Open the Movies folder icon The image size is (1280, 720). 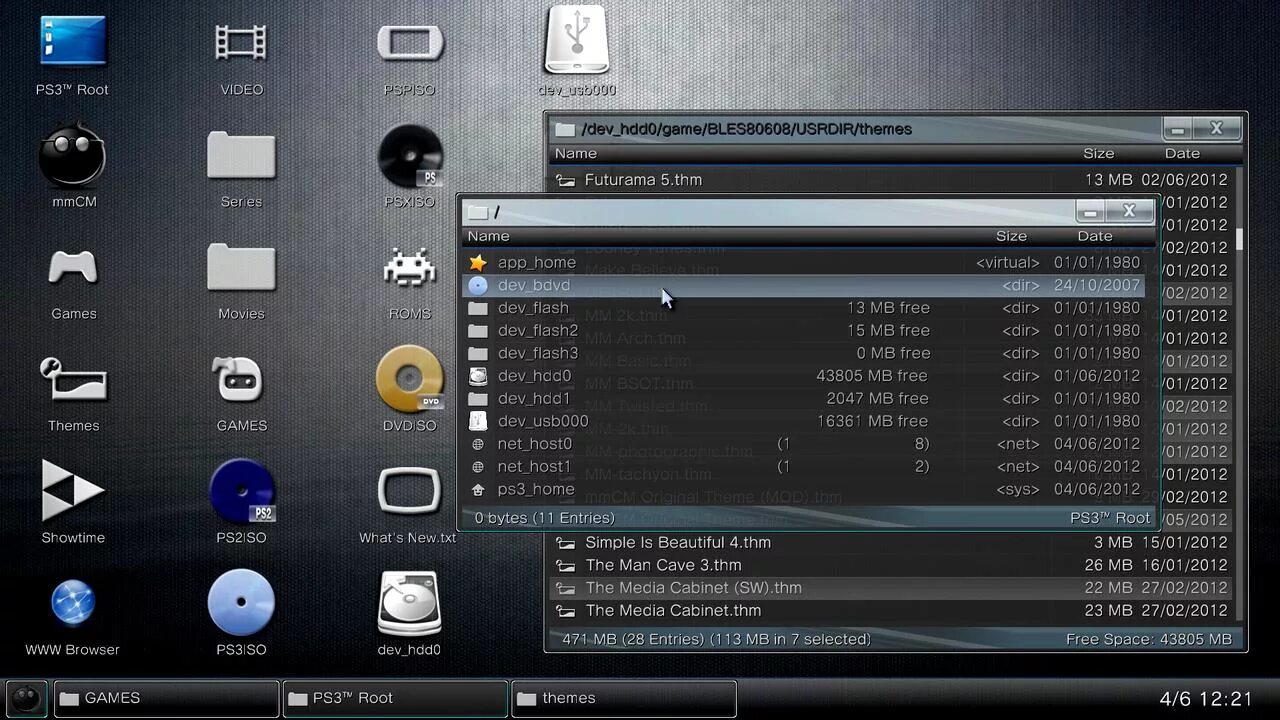coord(241,268)
